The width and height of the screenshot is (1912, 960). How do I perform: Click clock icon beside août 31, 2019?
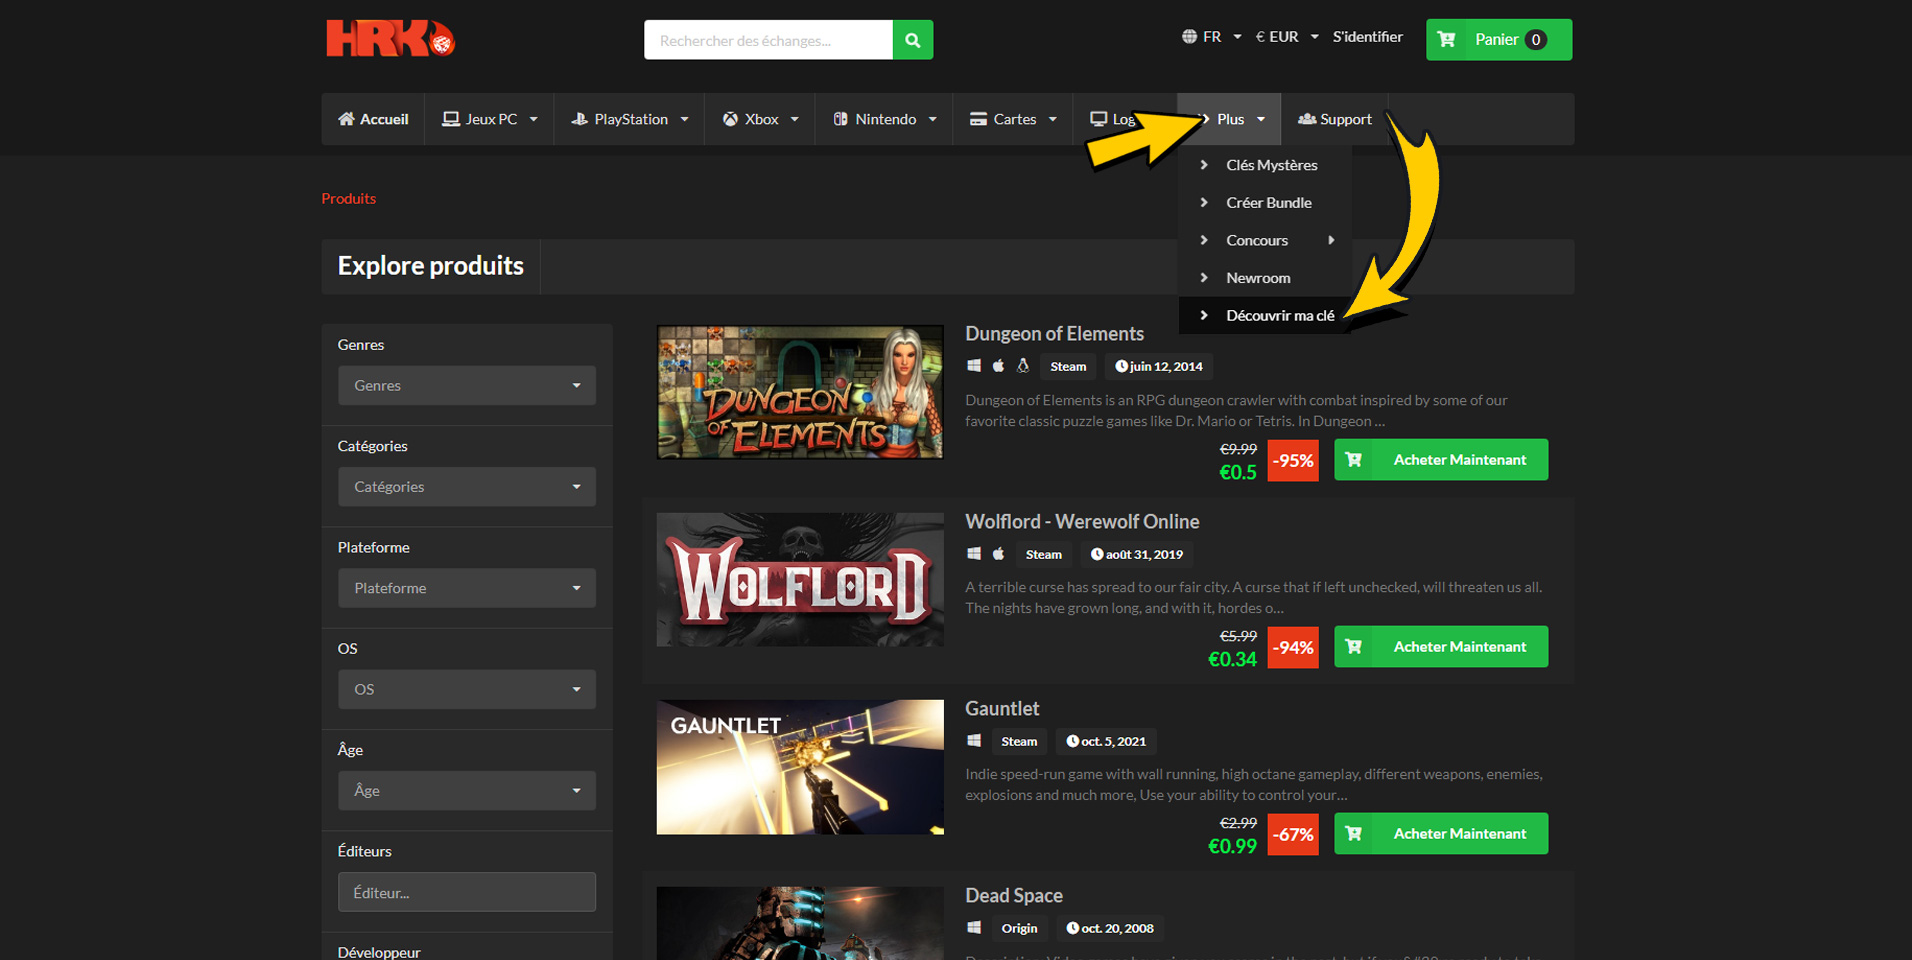click(x=1097, y=554)
